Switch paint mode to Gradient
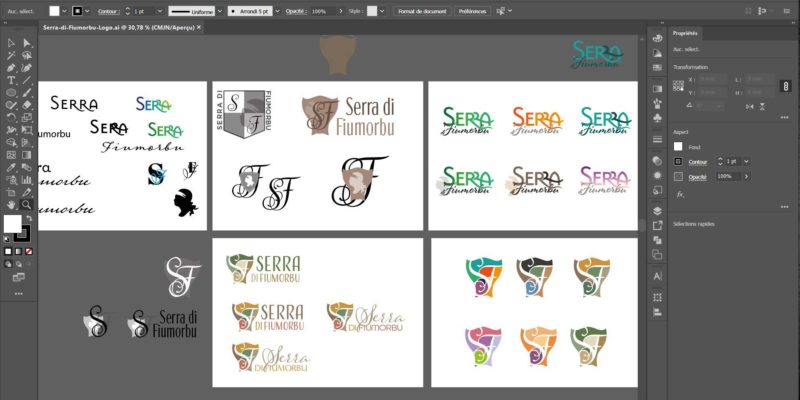The width and height of the screenshot is (800, 400). (18, 251)
